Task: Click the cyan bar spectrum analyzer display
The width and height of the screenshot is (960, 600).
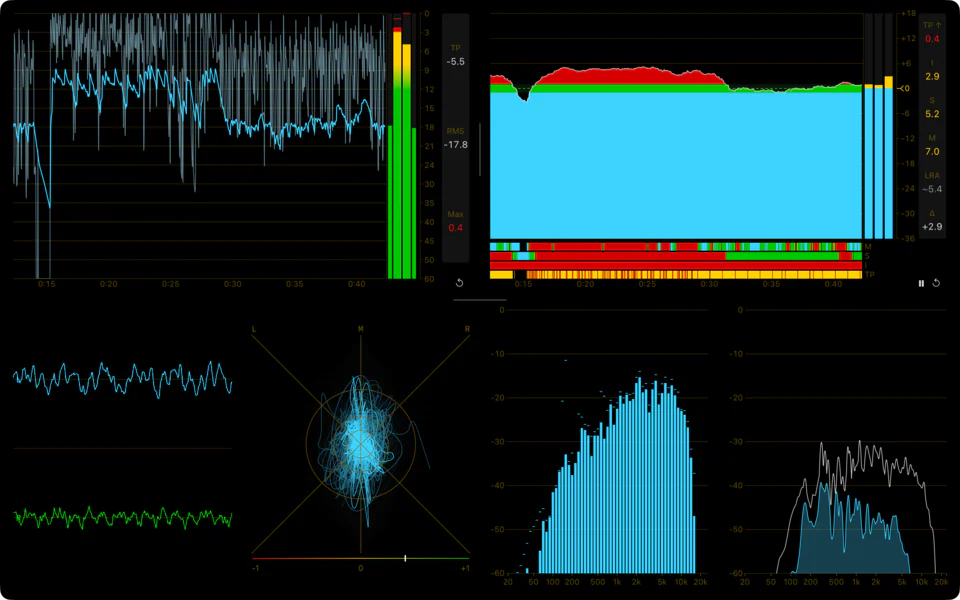Action: (608, 442)
